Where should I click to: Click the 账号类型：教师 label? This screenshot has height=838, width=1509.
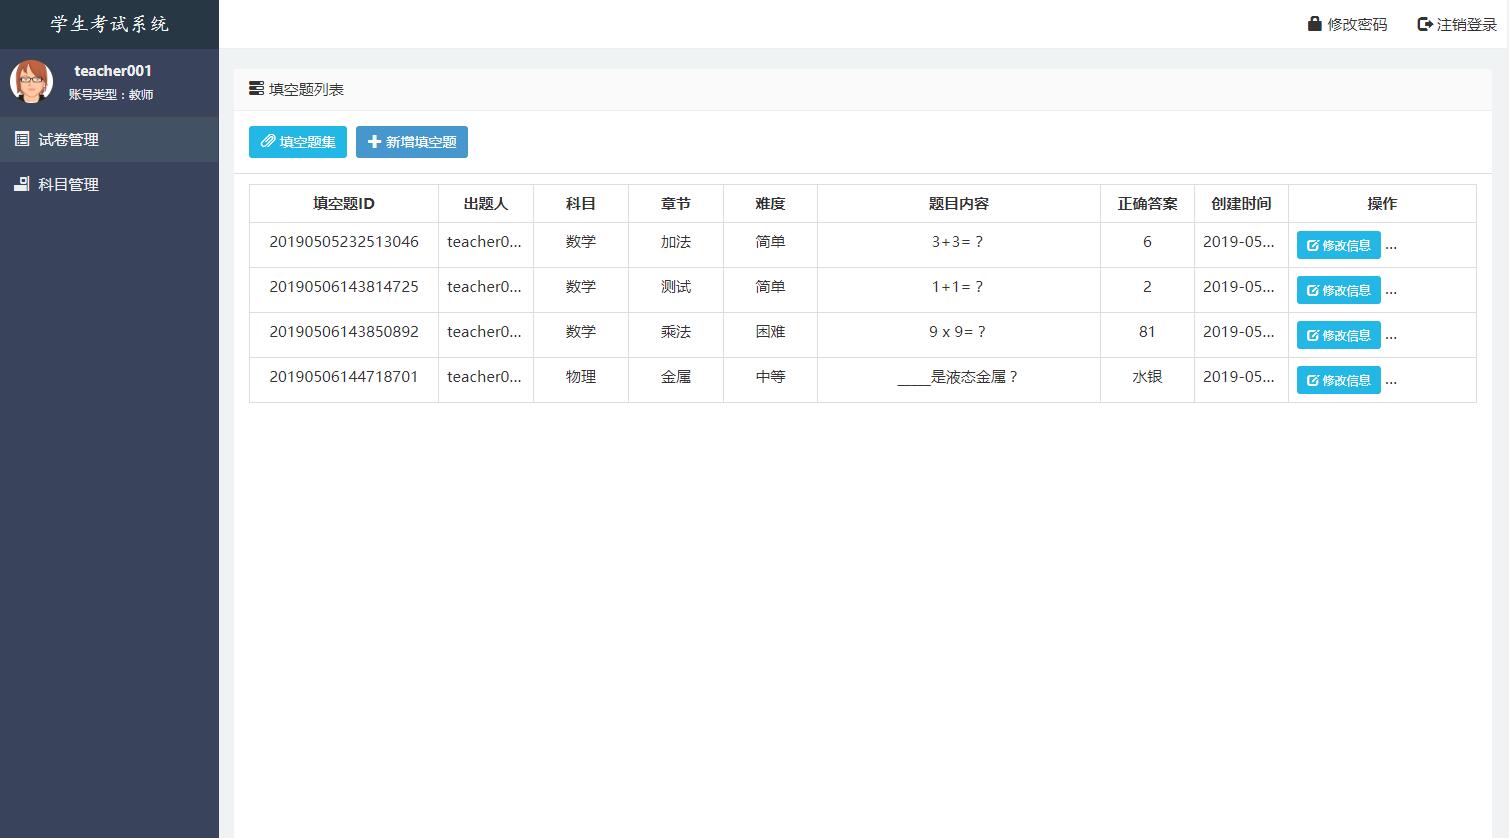pyautogui.click(x=111, y=94)
